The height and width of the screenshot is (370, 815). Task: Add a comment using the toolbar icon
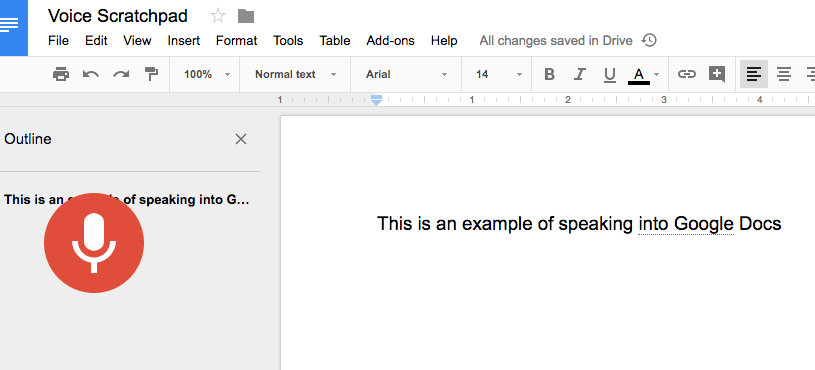[x=717, y=74]
